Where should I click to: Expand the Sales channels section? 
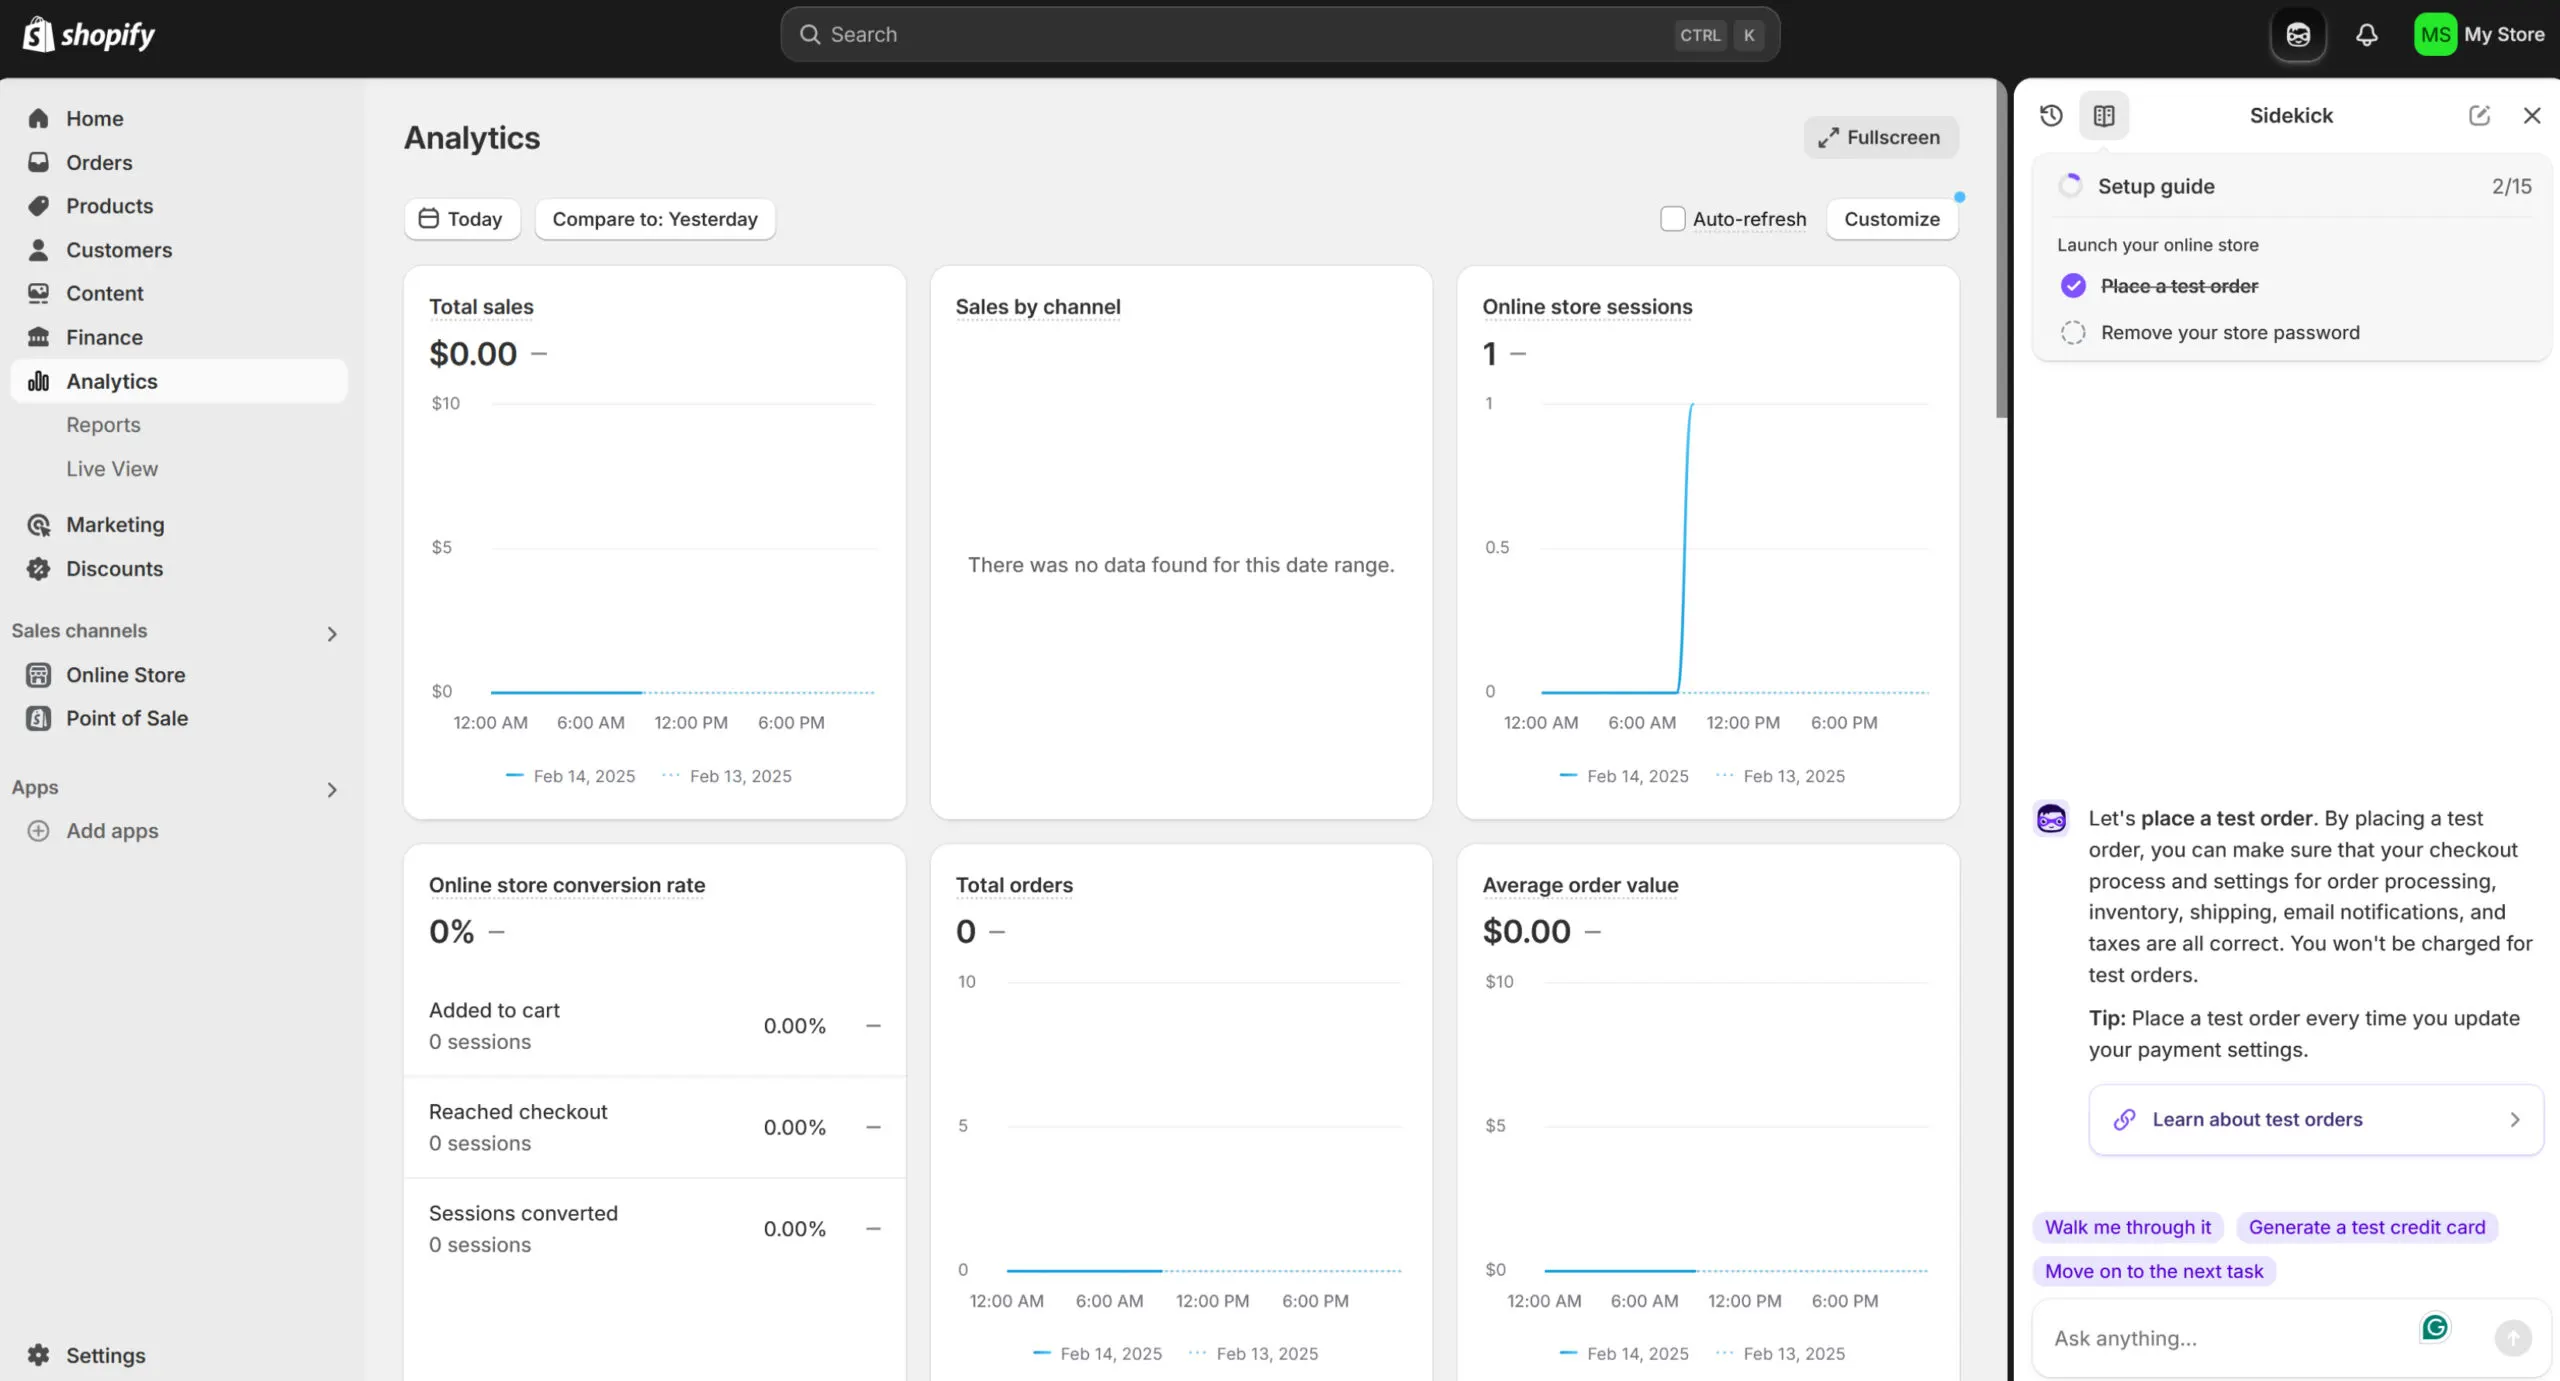pyautogui.click(x=331, y=633)
